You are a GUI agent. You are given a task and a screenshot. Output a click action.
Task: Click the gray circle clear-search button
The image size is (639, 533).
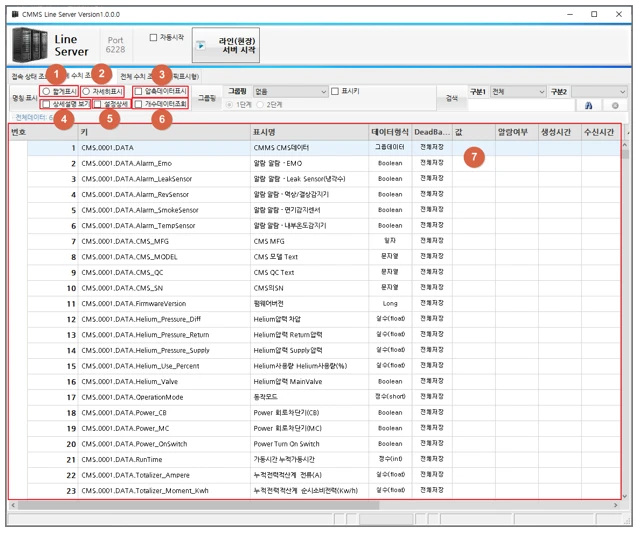click(x=615, y=106)
